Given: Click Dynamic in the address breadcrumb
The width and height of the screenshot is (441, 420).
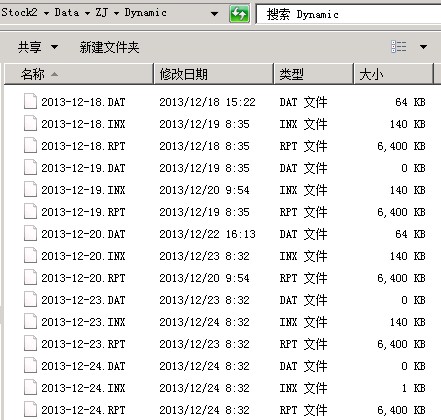Looking at the screenshot, I should pyautogui.click(x=145, y=13).
